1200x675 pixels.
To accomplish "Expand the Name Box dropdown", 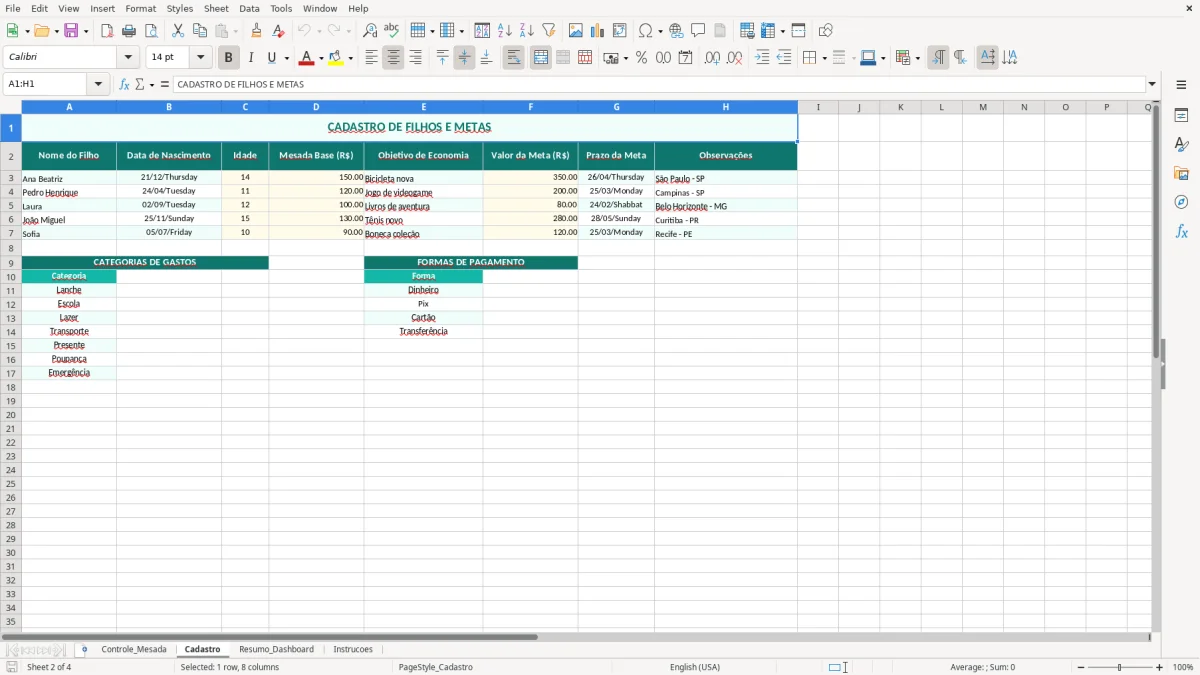I will tap(98, 84).
